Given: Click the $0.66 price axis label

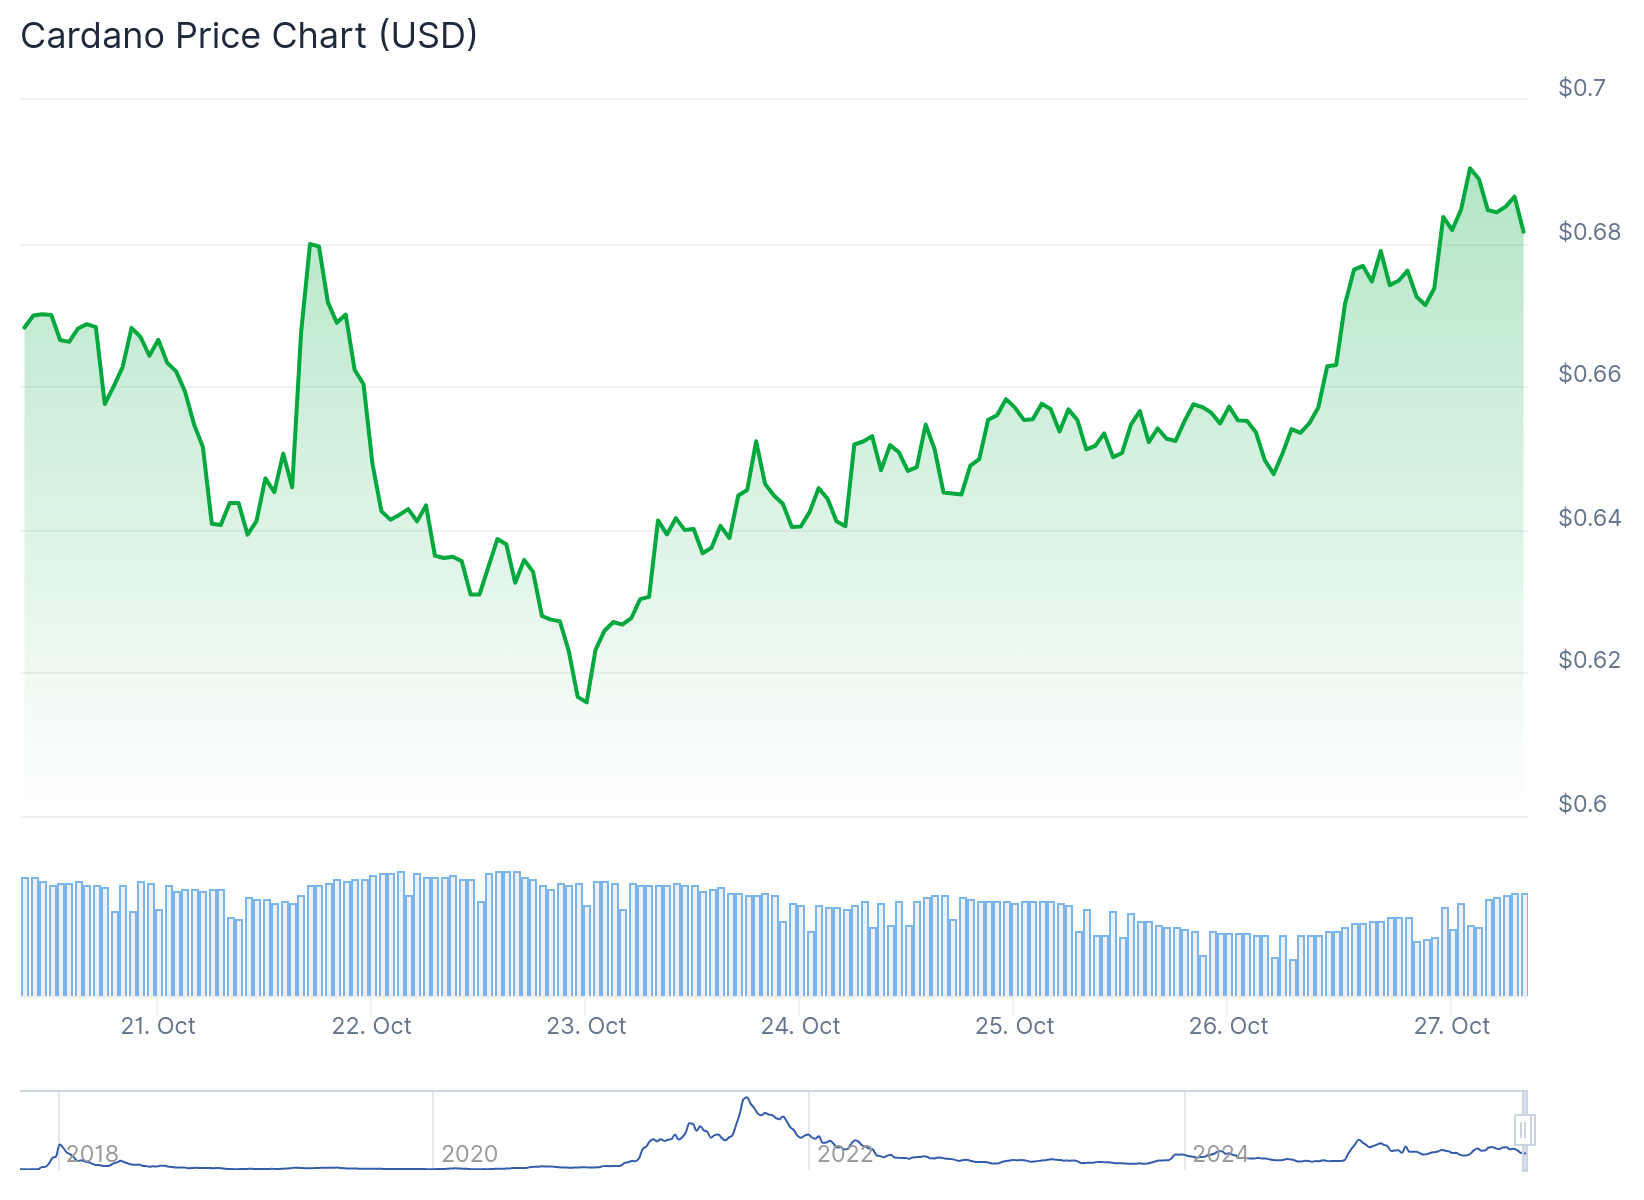Looking at the screenshot, I should coord(1589,374).
